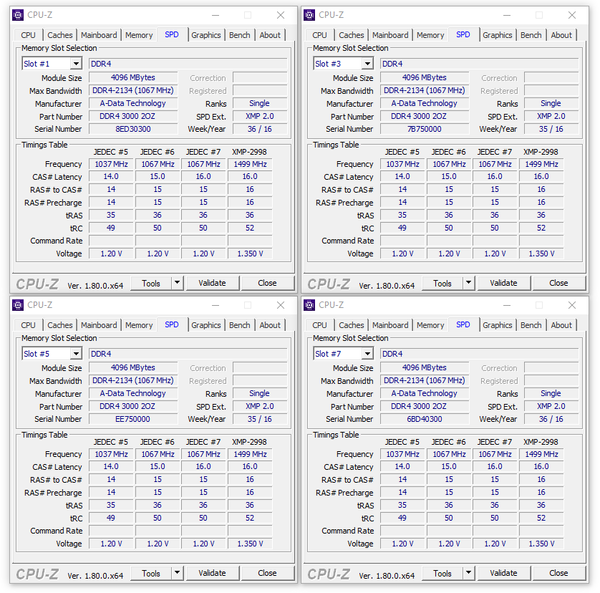Click serial number 8ED30300 field
This screenshot has height=593, width=600.
coord(133,129)
